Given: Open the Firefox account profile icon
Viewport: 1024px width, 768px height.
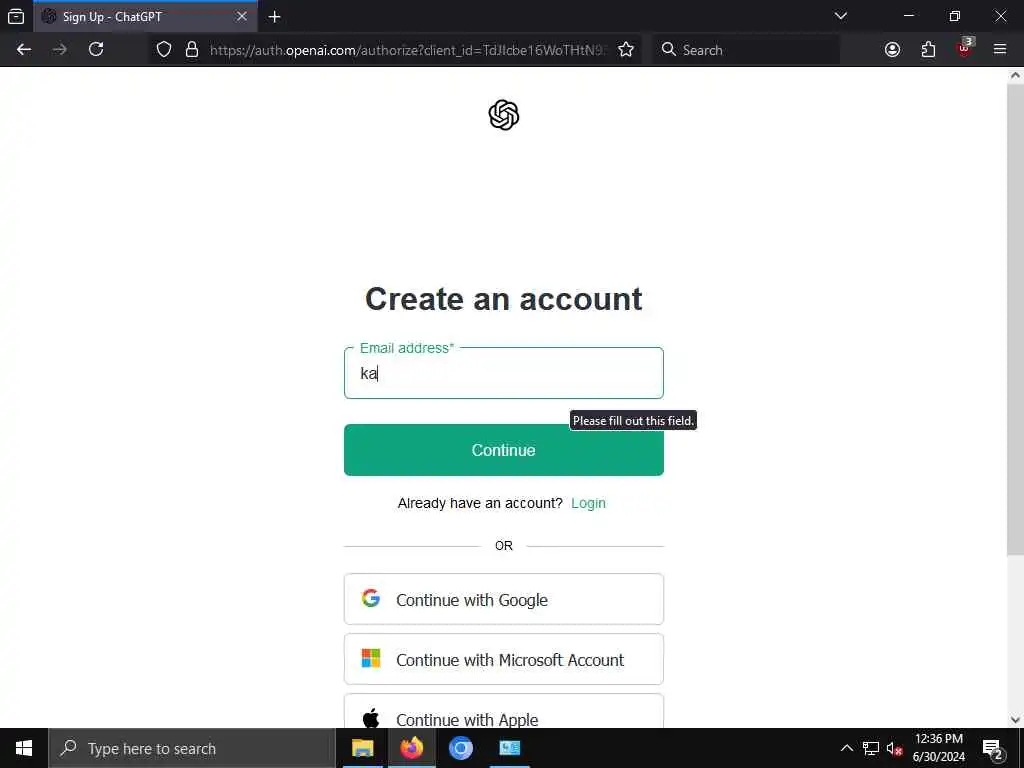Looking at the screenshot, I should (x=892, y=50).
